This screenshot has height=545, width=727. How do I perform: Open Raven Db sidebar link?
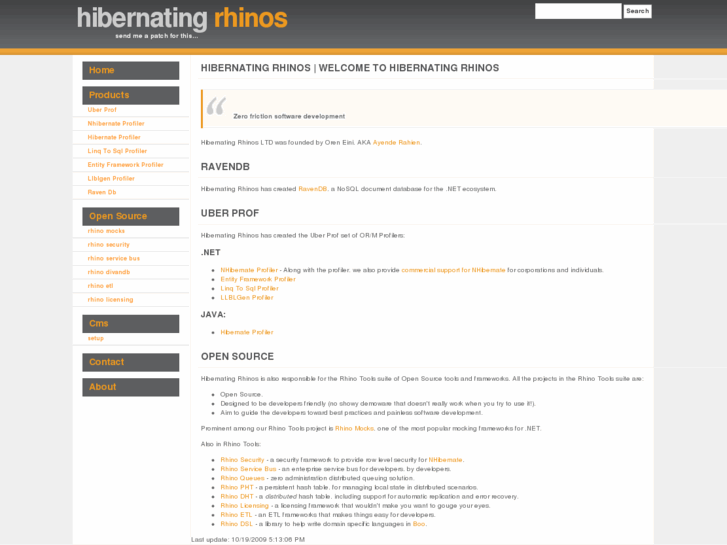pos(102,192)
